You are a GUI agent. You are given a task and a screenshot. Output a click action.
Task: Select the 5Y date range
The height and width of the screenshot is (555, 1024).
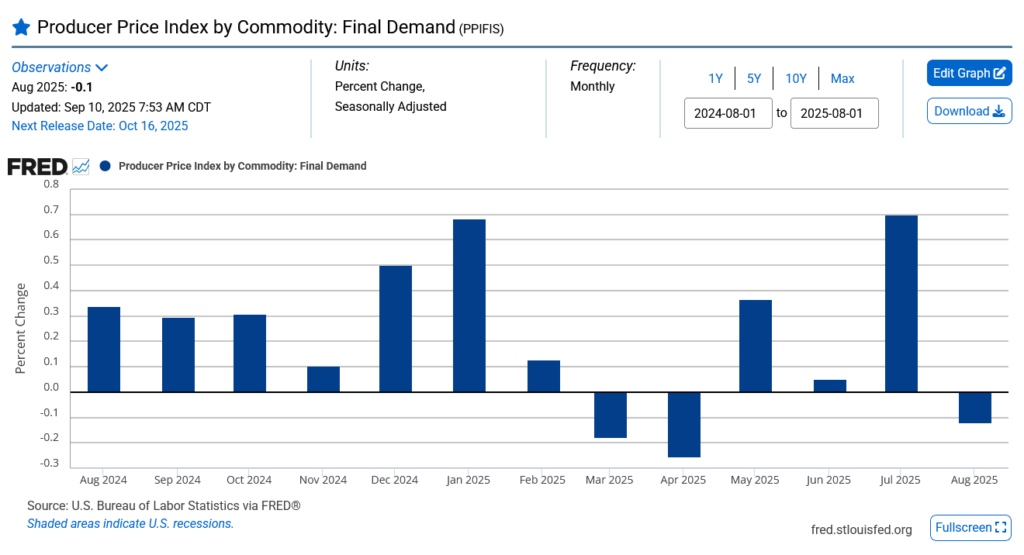click(x=754, y=79)
